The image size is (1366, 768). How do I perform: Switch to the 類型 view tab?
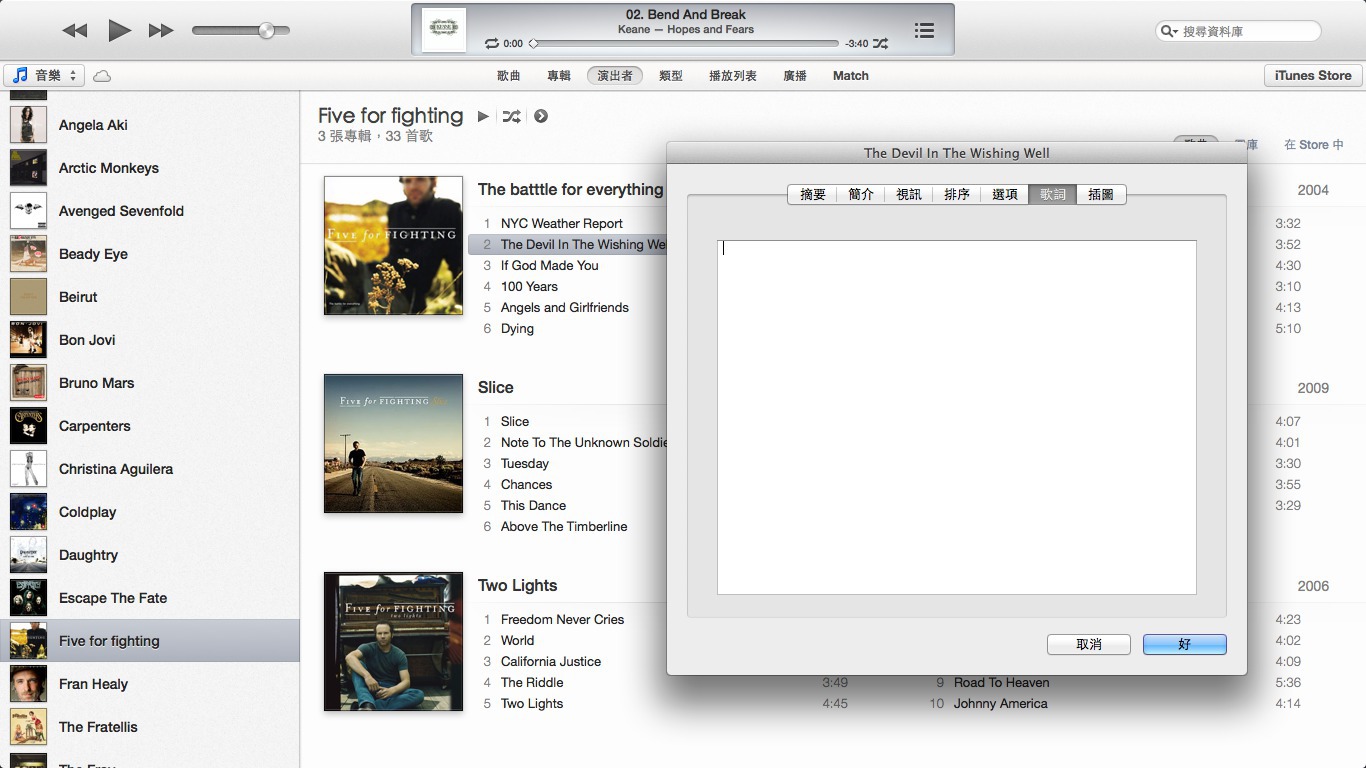tap(671, 76)
